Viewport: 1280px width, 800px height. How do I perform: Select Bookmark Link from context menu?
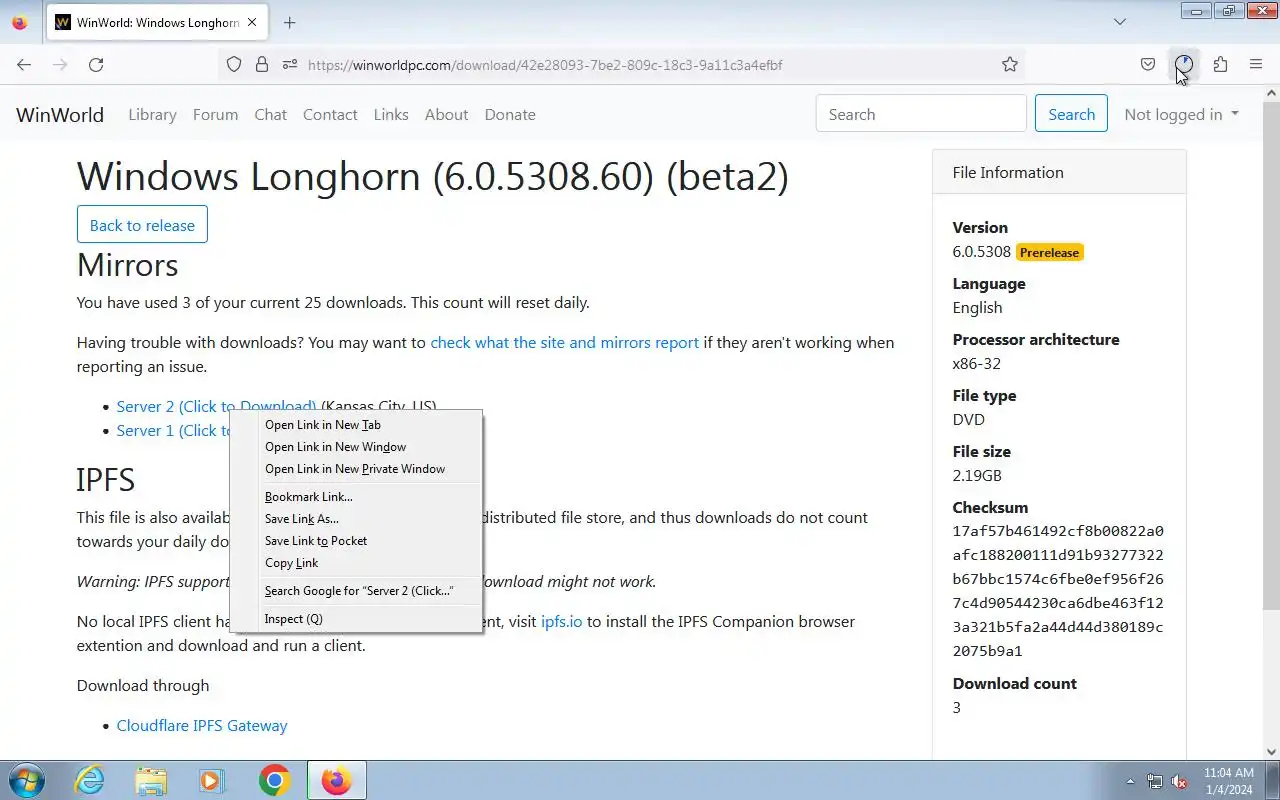pos(355,497)
